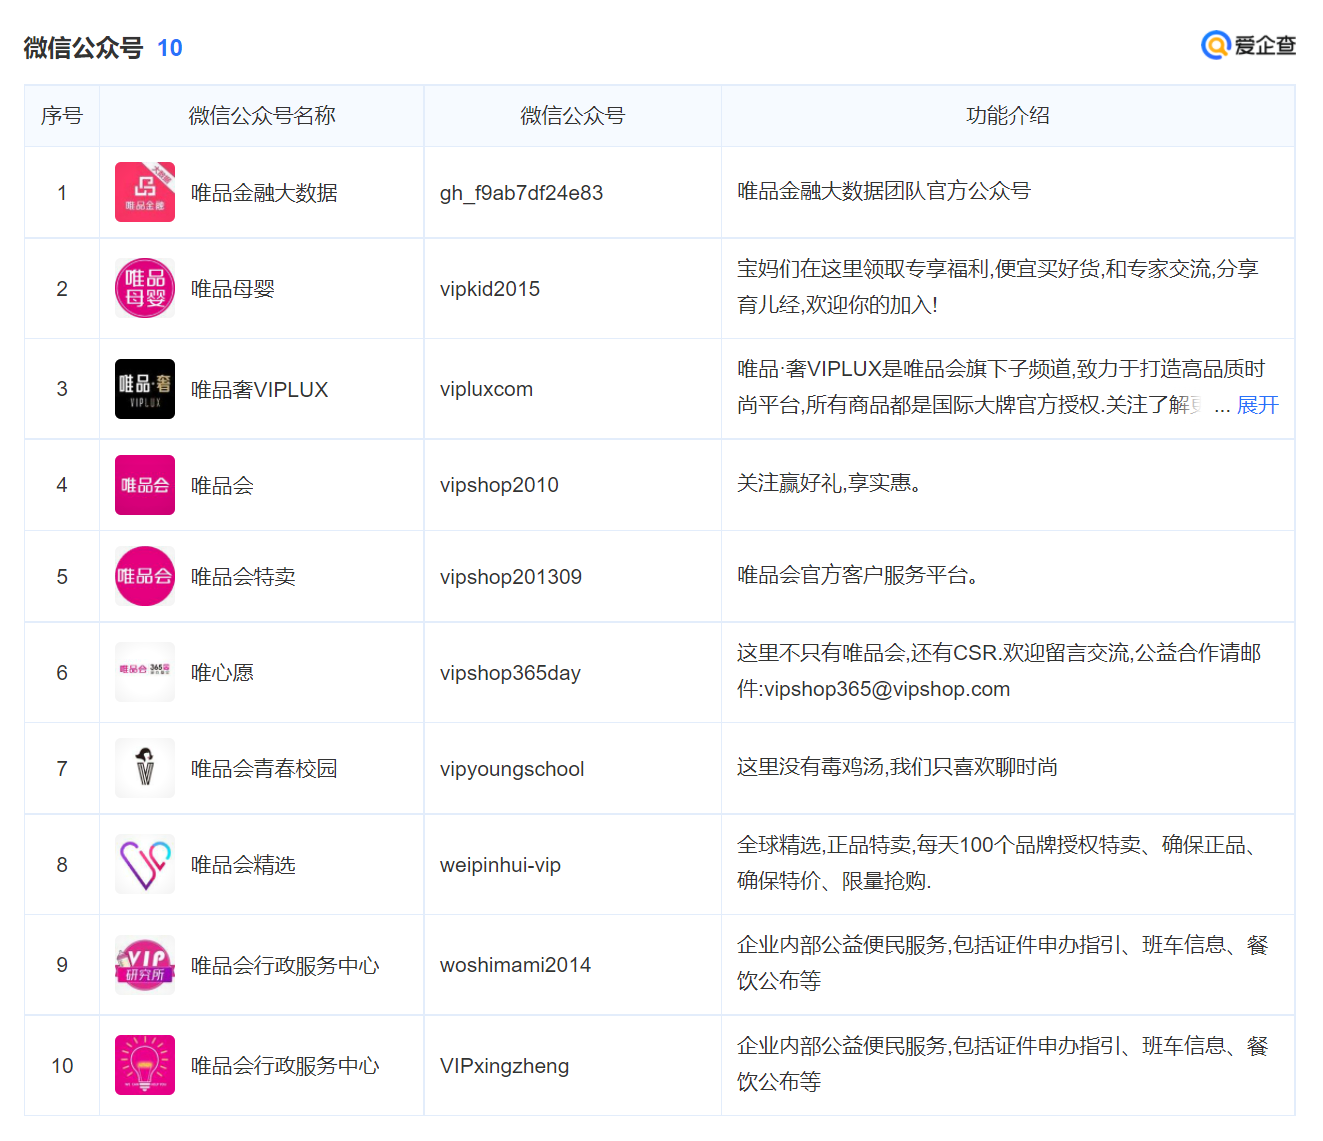Select the woshimami2014 account ID
The height and width of the screenshot is (1141, 1323).
[515, 966]
